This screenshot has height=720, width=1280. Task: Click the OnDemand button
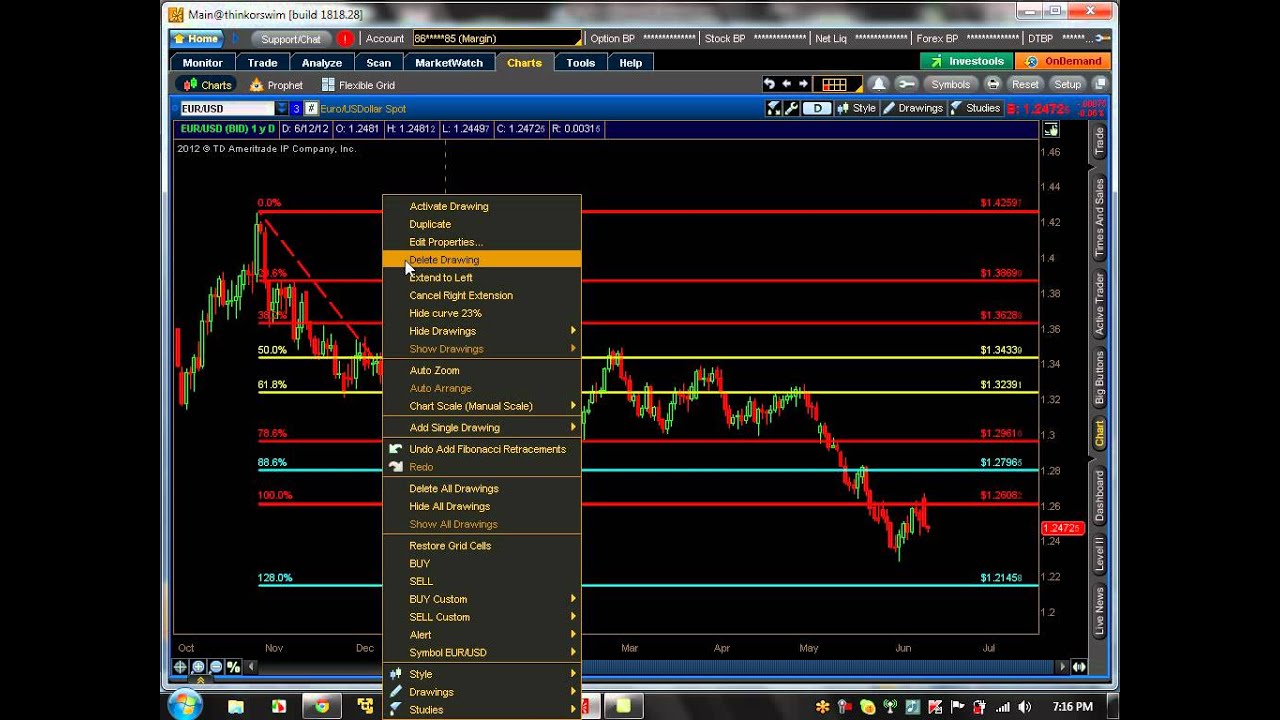[x=1064, y=61]
